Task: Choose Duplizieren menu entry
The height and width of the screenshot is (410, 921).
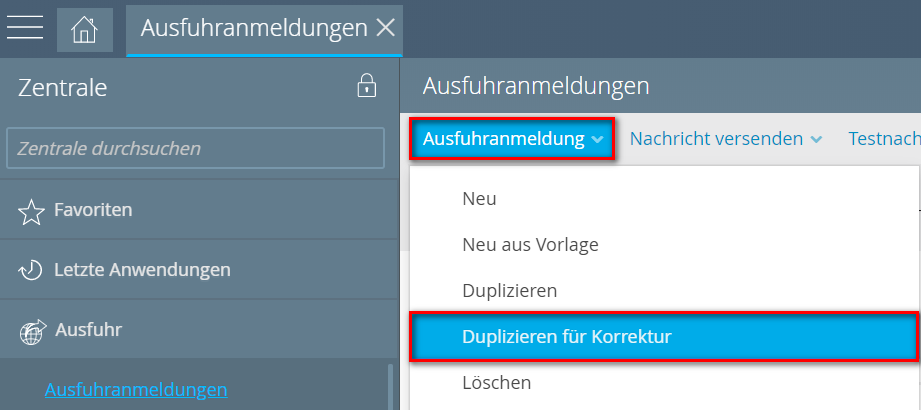Action: [509, 291]
